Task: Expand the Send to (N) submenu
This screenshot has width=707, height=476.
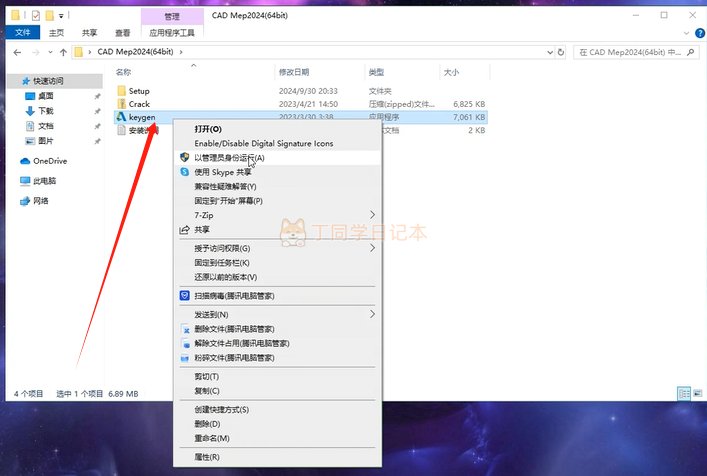Action: (x=277, y=314)
